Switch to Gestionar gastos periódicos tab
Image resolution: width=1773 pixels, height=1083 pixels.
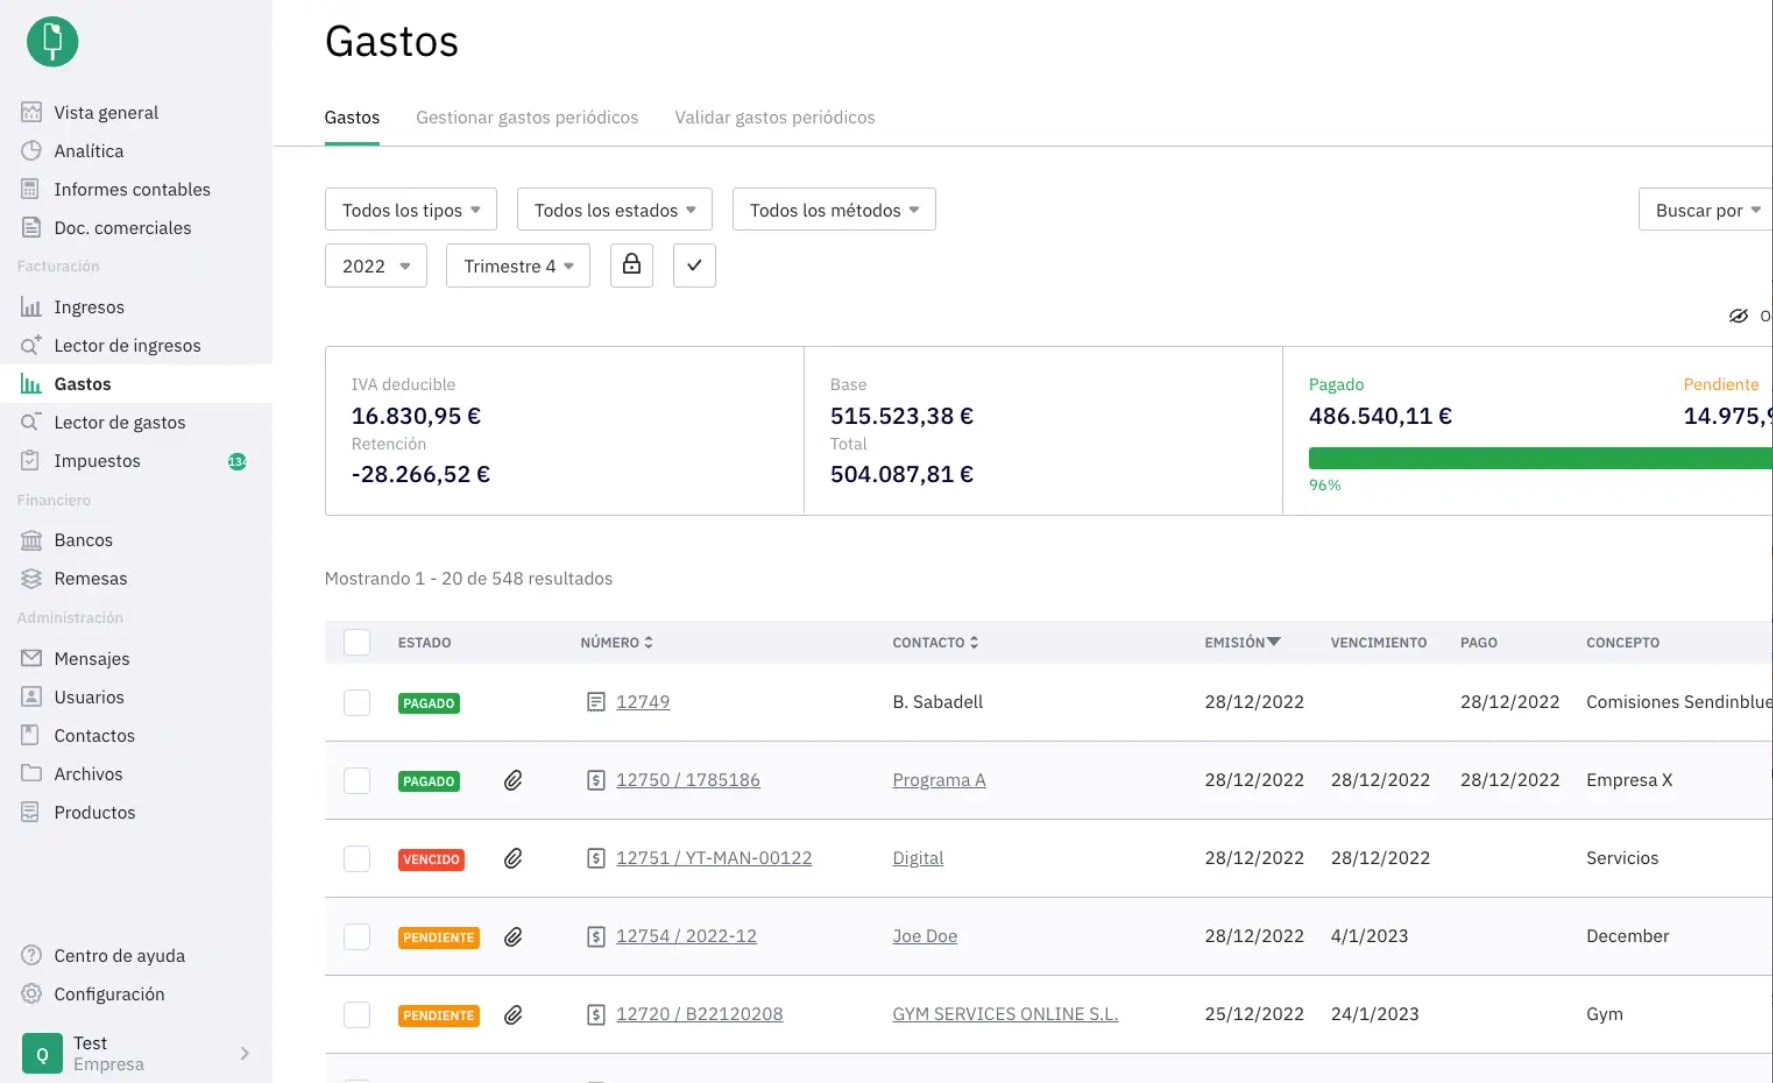click(x=527, y=117)
